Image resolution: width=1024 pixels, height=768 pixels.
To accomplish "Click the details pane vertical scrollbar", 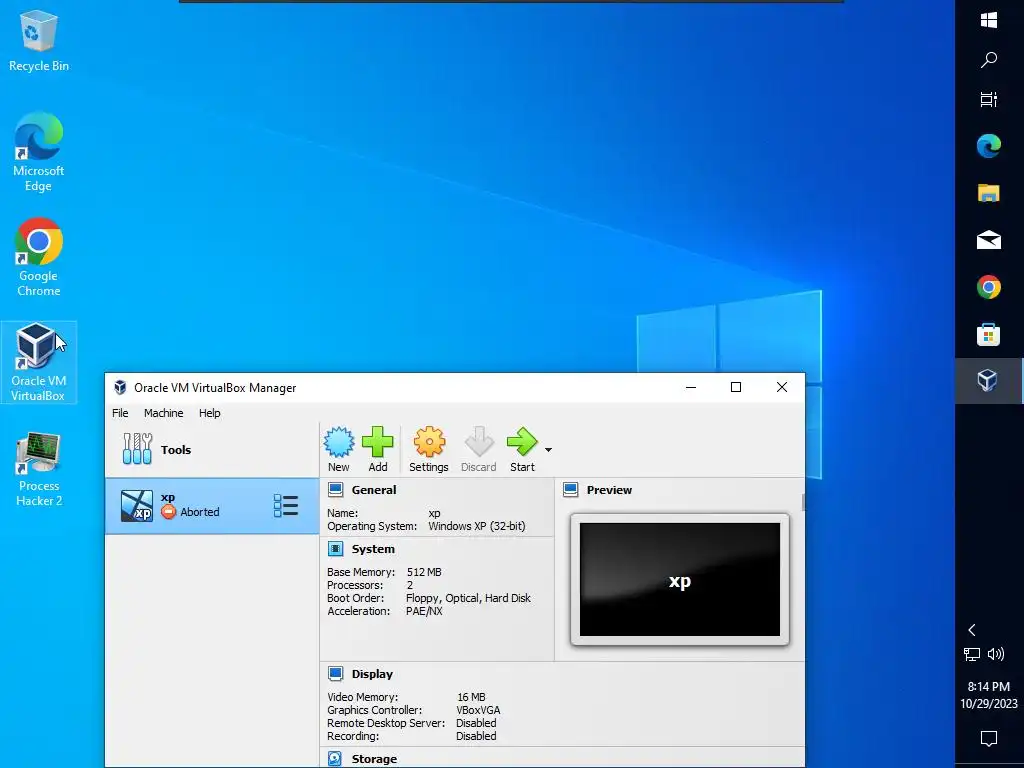I will [x=803, y=503].
